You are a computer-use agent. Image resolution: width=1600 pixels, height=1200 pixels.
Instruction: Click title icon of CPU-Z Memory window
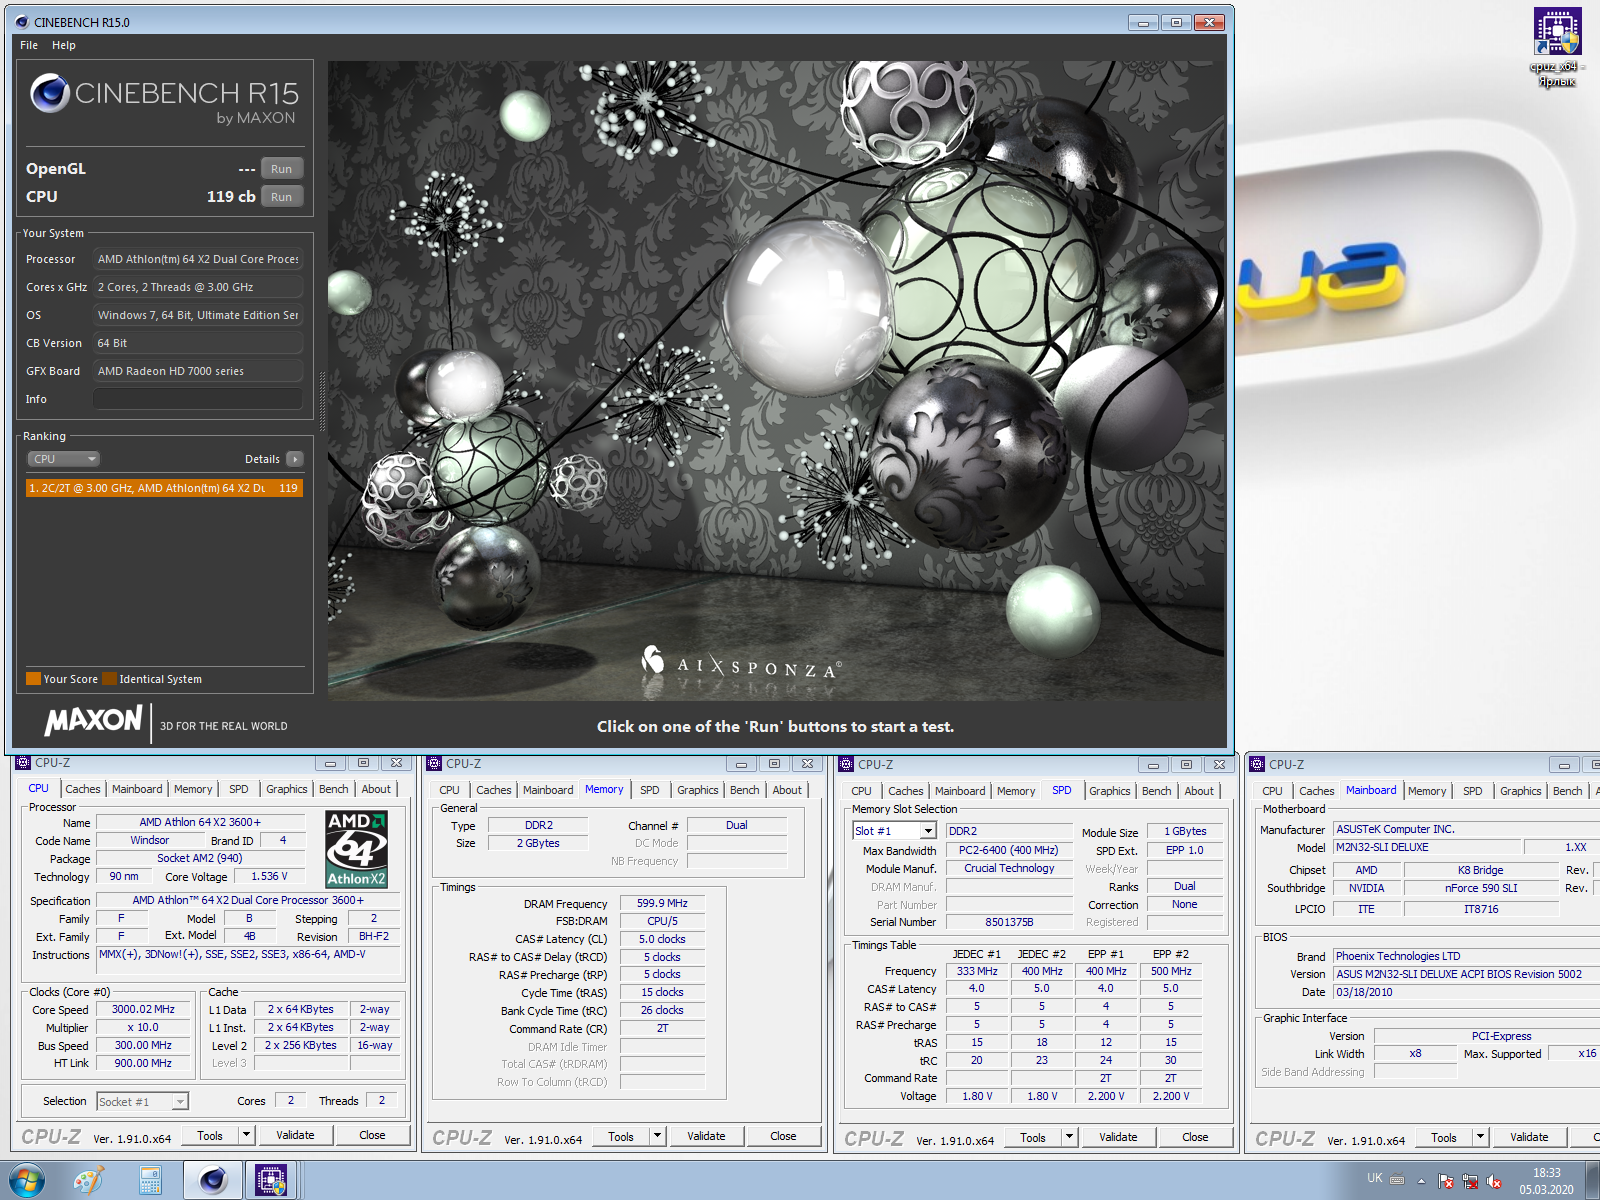tap(435, 763)
